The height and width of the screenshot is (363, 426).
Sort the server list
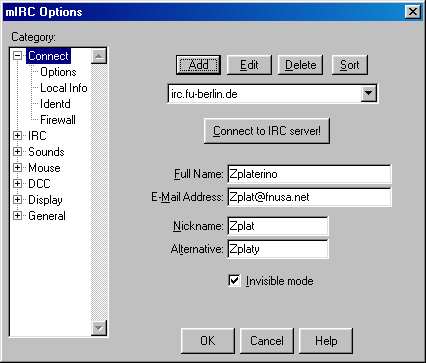click(x=350, y=65)
